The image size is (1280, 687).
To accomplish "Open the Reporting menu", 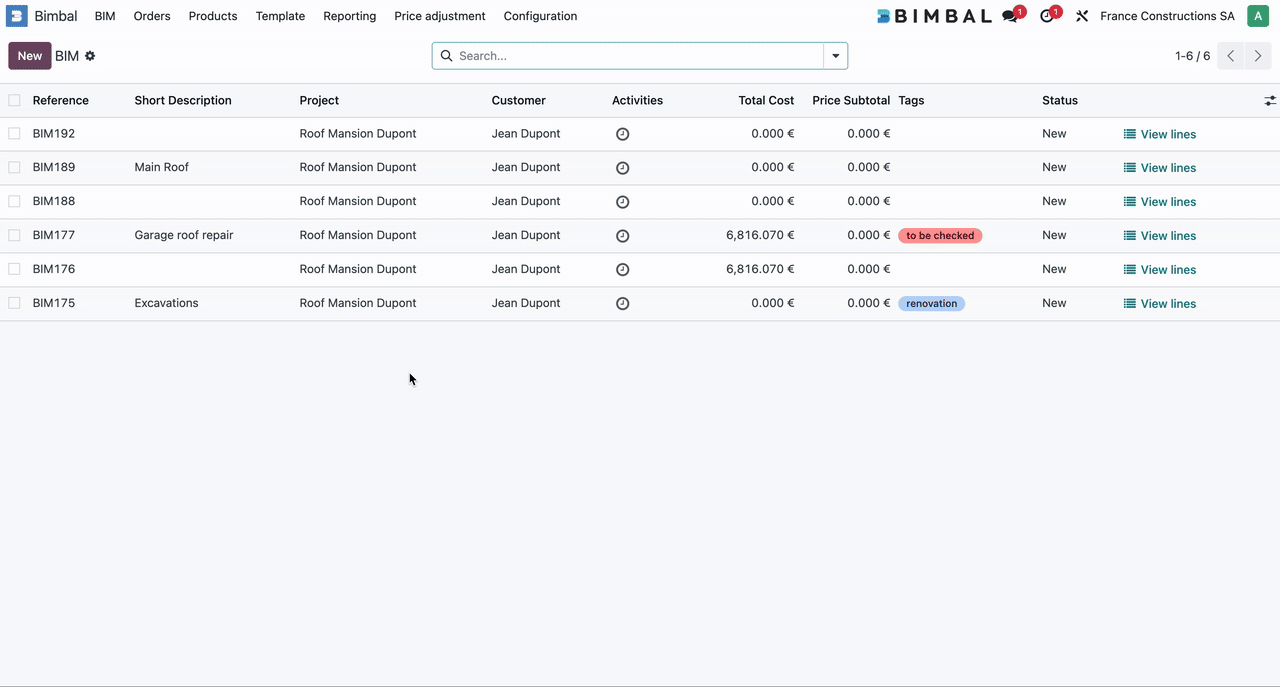I will point(349,16).
